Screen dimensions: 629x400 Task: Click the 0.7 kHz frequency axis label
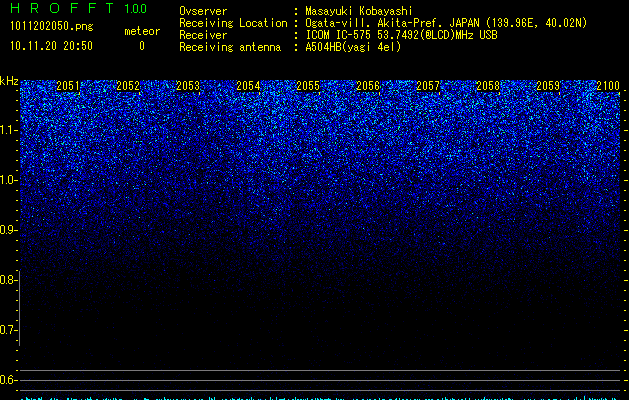8,330
